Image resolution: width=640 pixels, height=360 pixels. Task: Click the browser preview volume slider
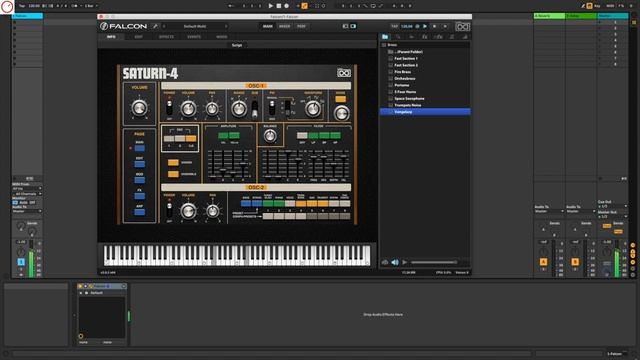[x=434, y=262]
